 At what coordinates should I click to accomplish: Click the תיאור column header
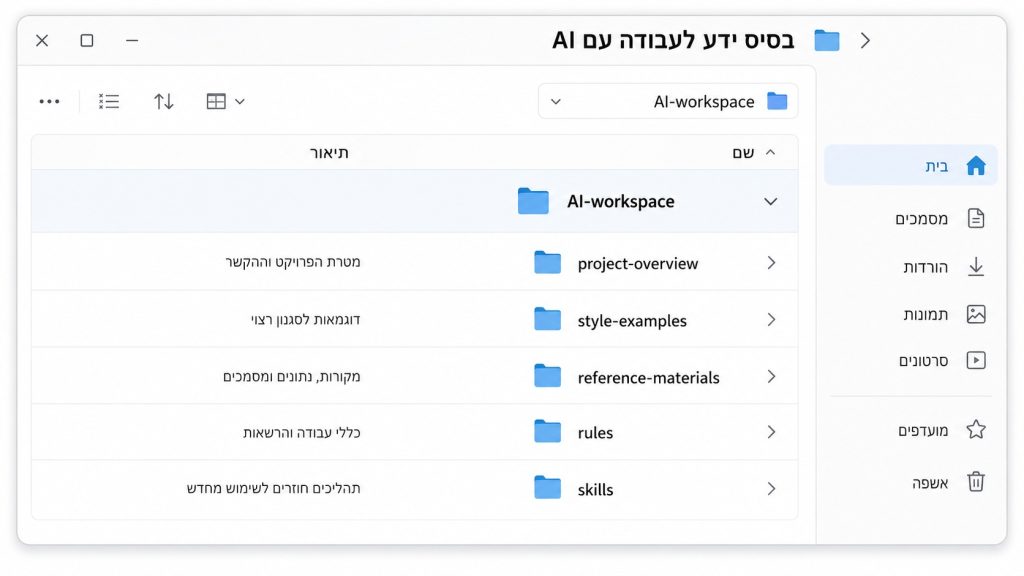click(x=329, y=153)
